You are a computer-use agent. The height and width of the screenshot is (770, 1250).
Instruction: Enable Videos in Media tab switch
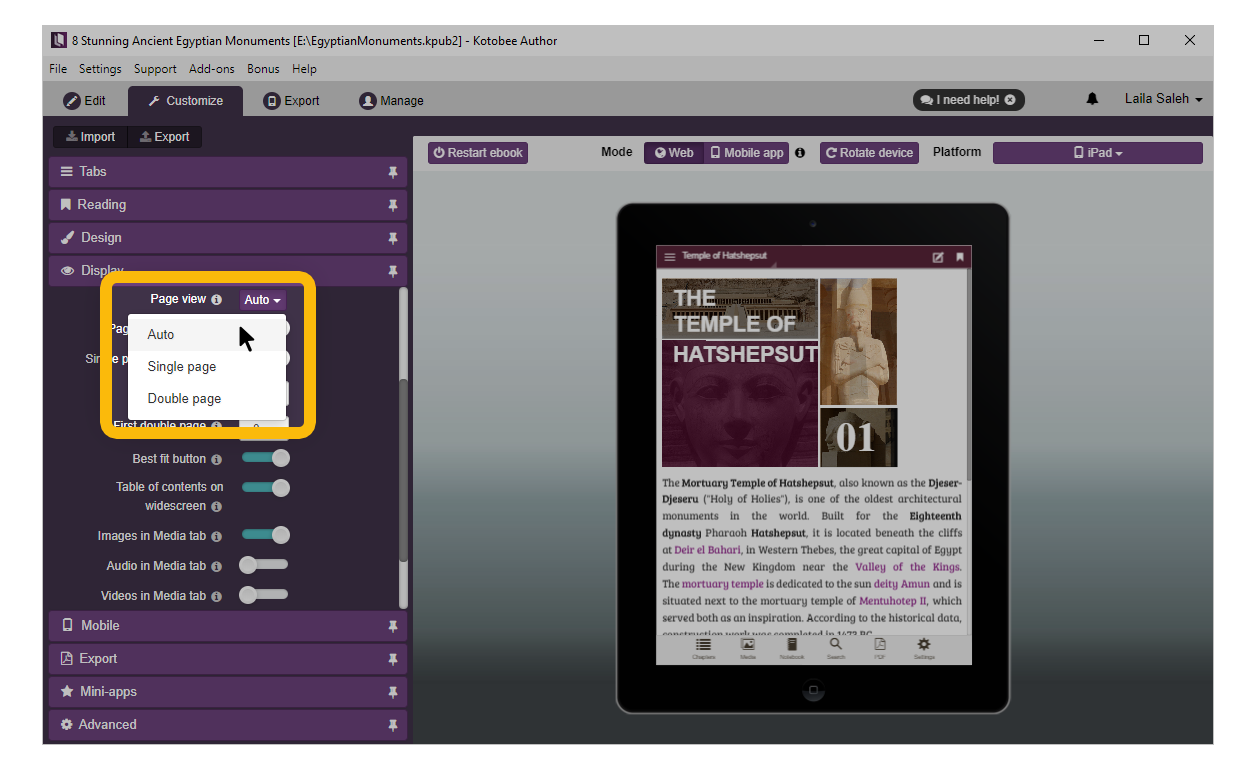coord(263,595)
